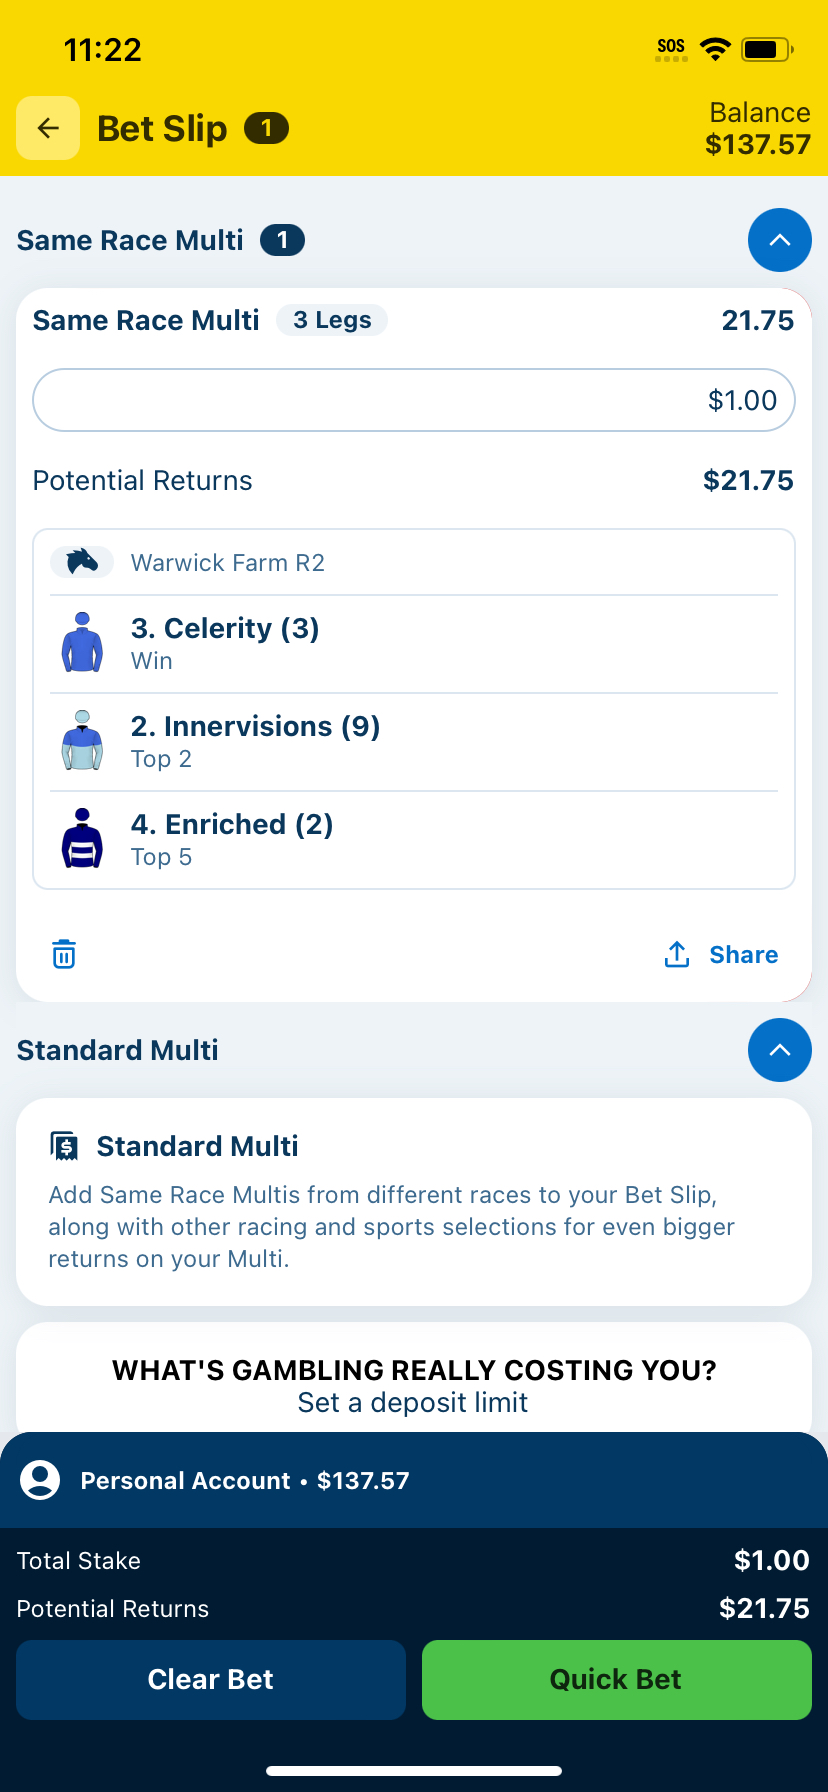Viewport: 828px width, 1792px height.
Task: Place the bet with Quick Bet
Action: (x=617, y=1680)
